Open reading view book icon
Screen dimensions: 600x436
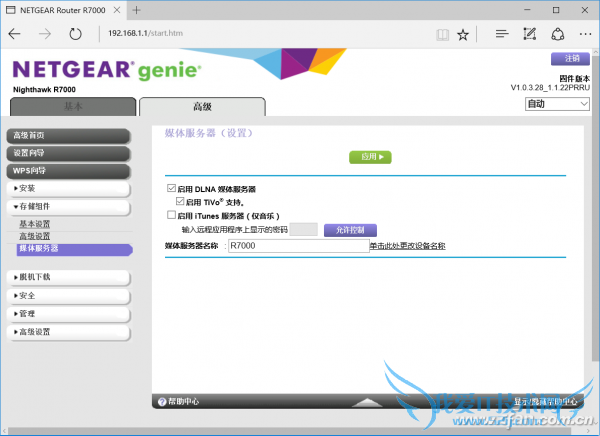442,35
